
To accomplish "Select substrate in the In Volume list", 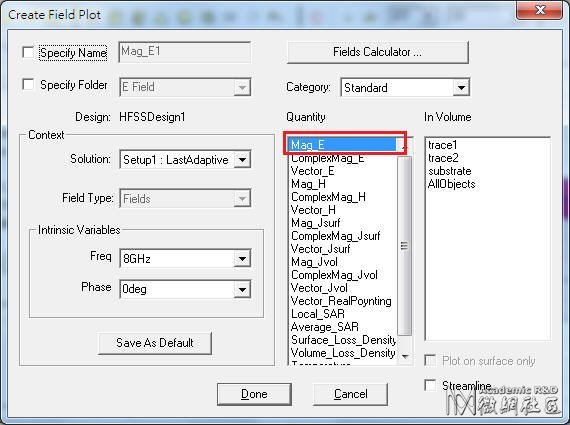I will 450,171.
